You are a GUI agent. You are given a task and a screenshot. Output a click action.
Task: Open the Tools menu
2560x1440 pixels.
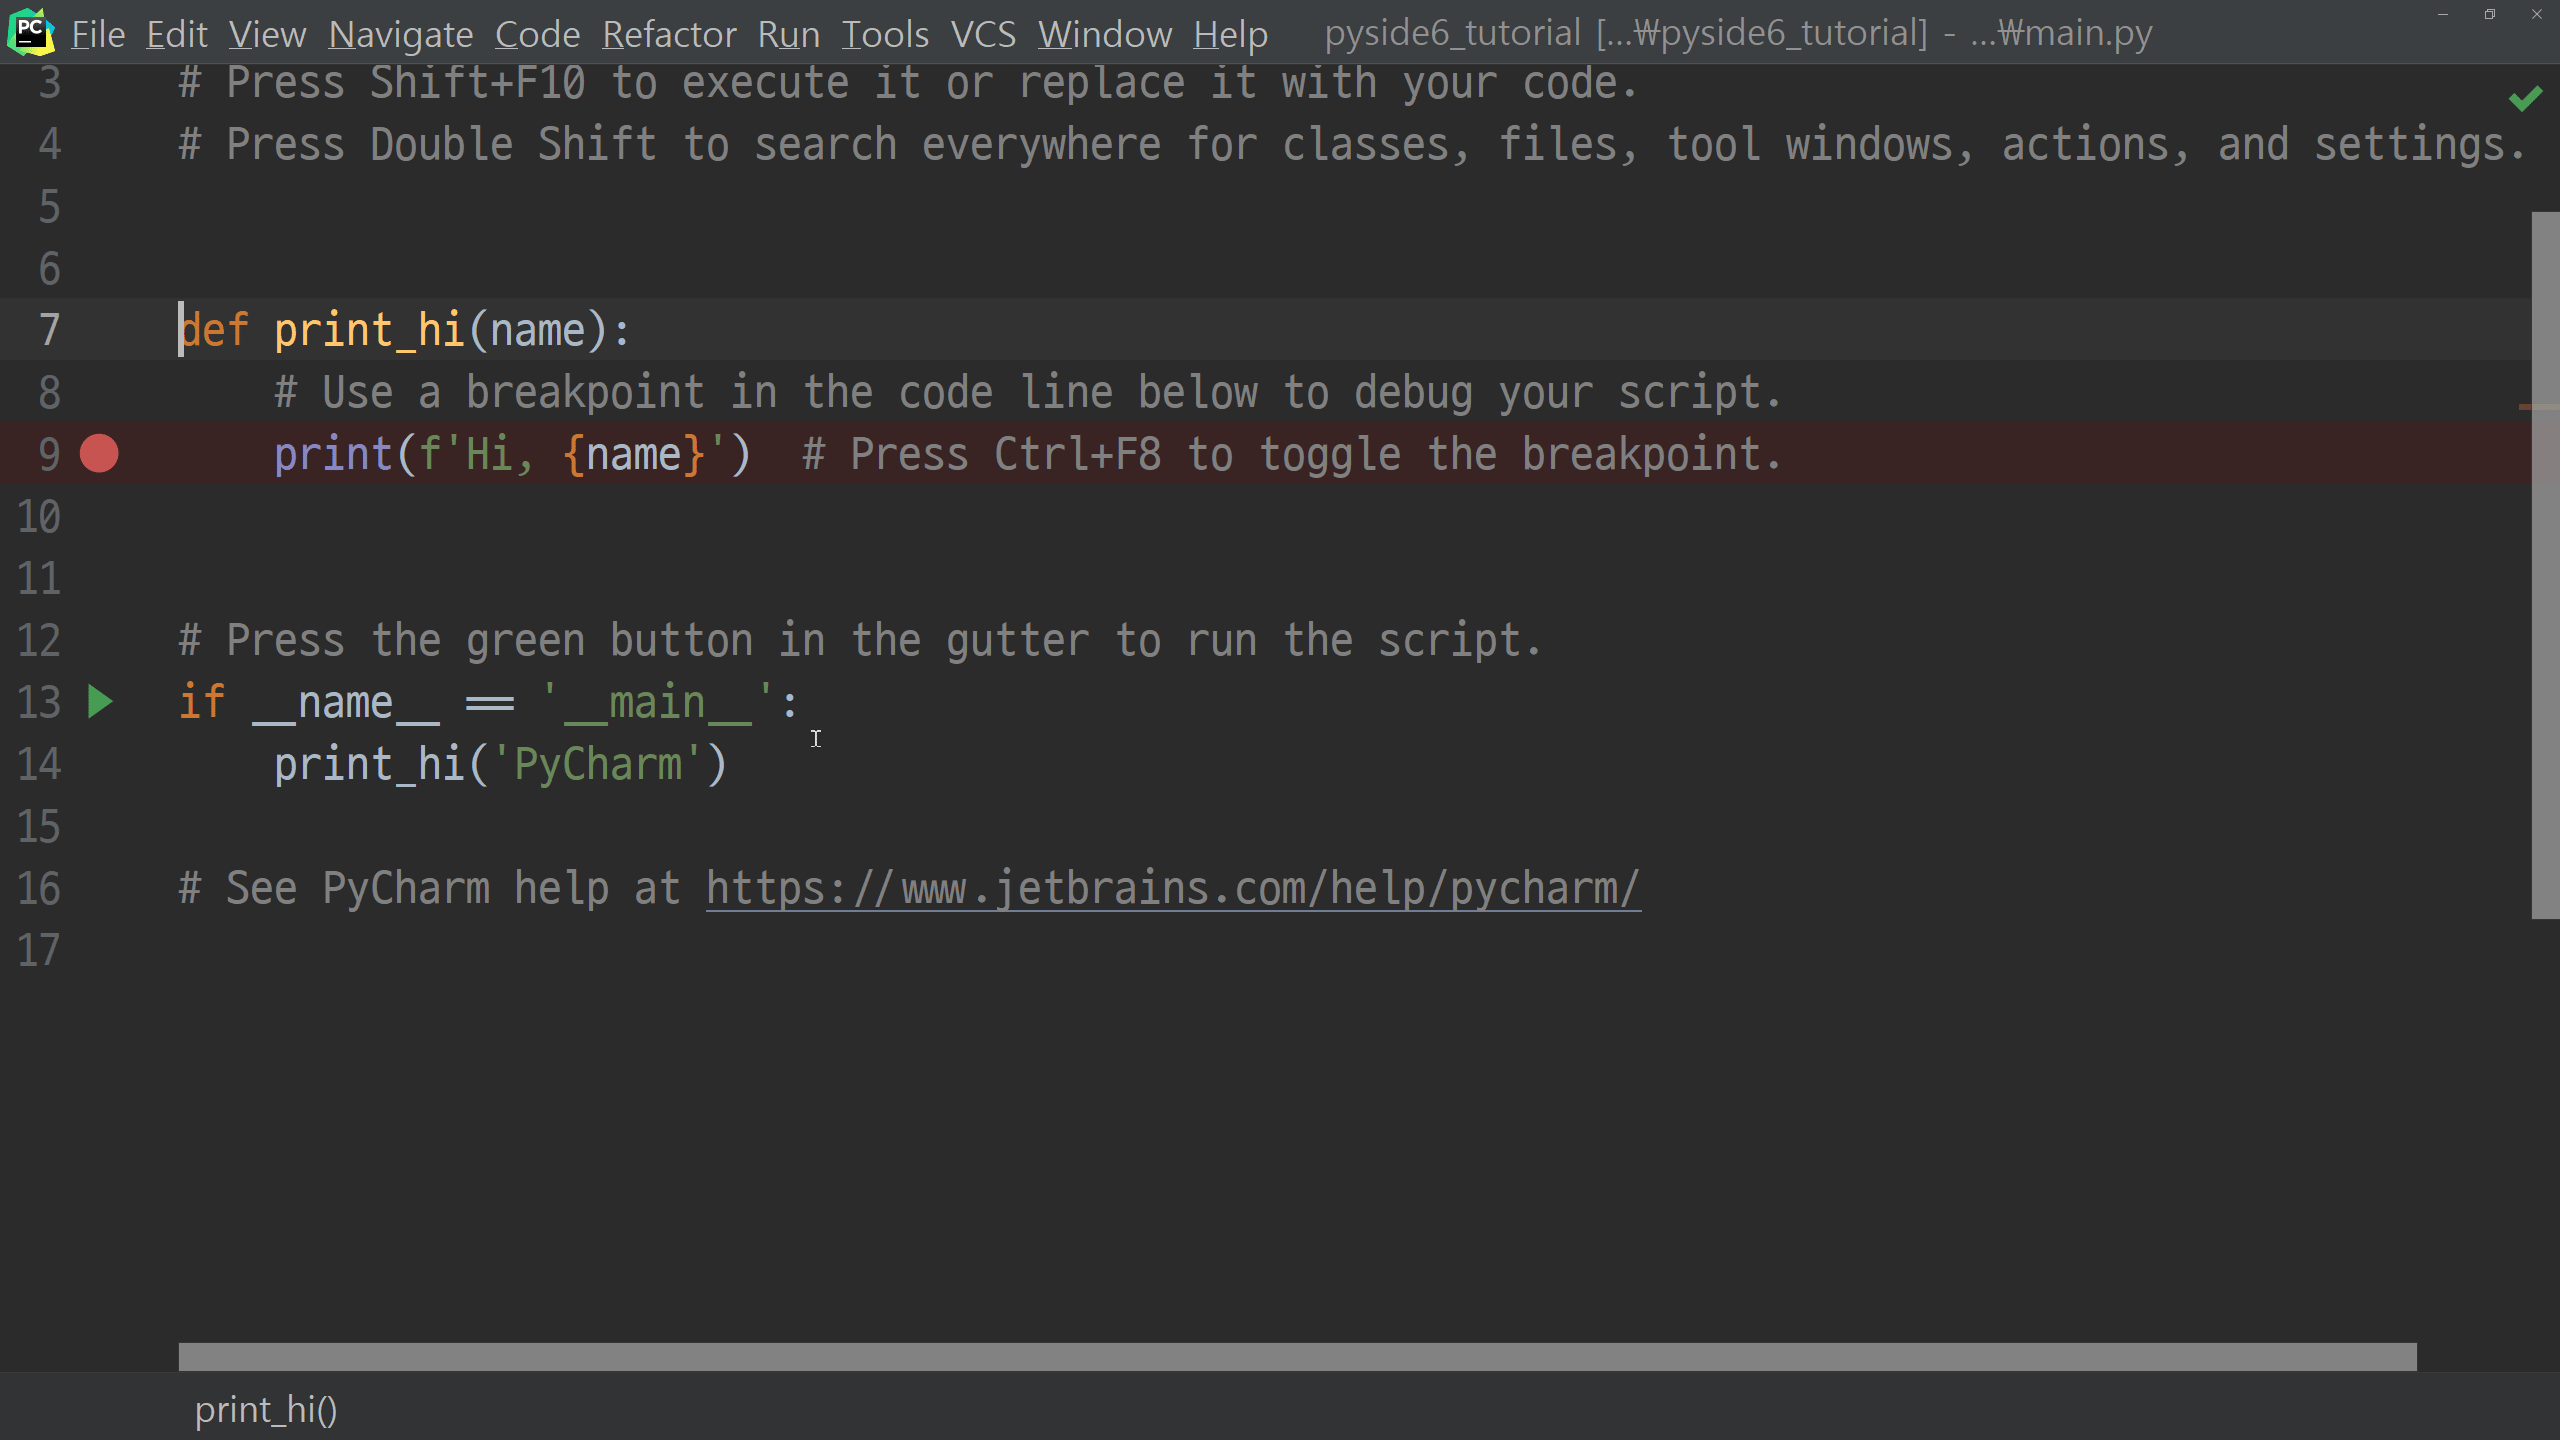click(x=885, y=35)
